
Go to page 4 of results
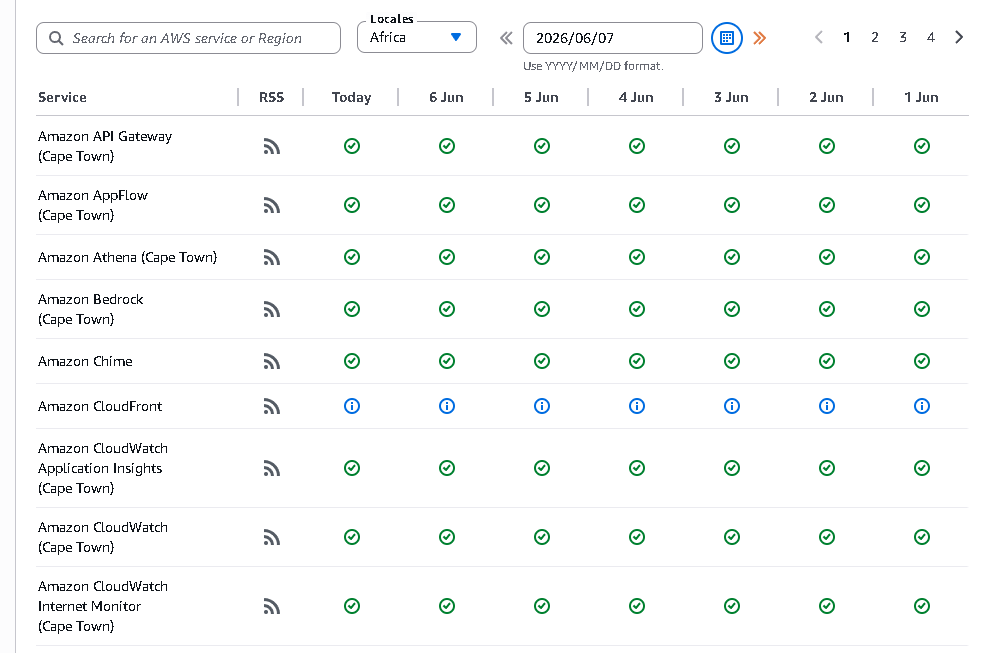click(x=930, y=37)
